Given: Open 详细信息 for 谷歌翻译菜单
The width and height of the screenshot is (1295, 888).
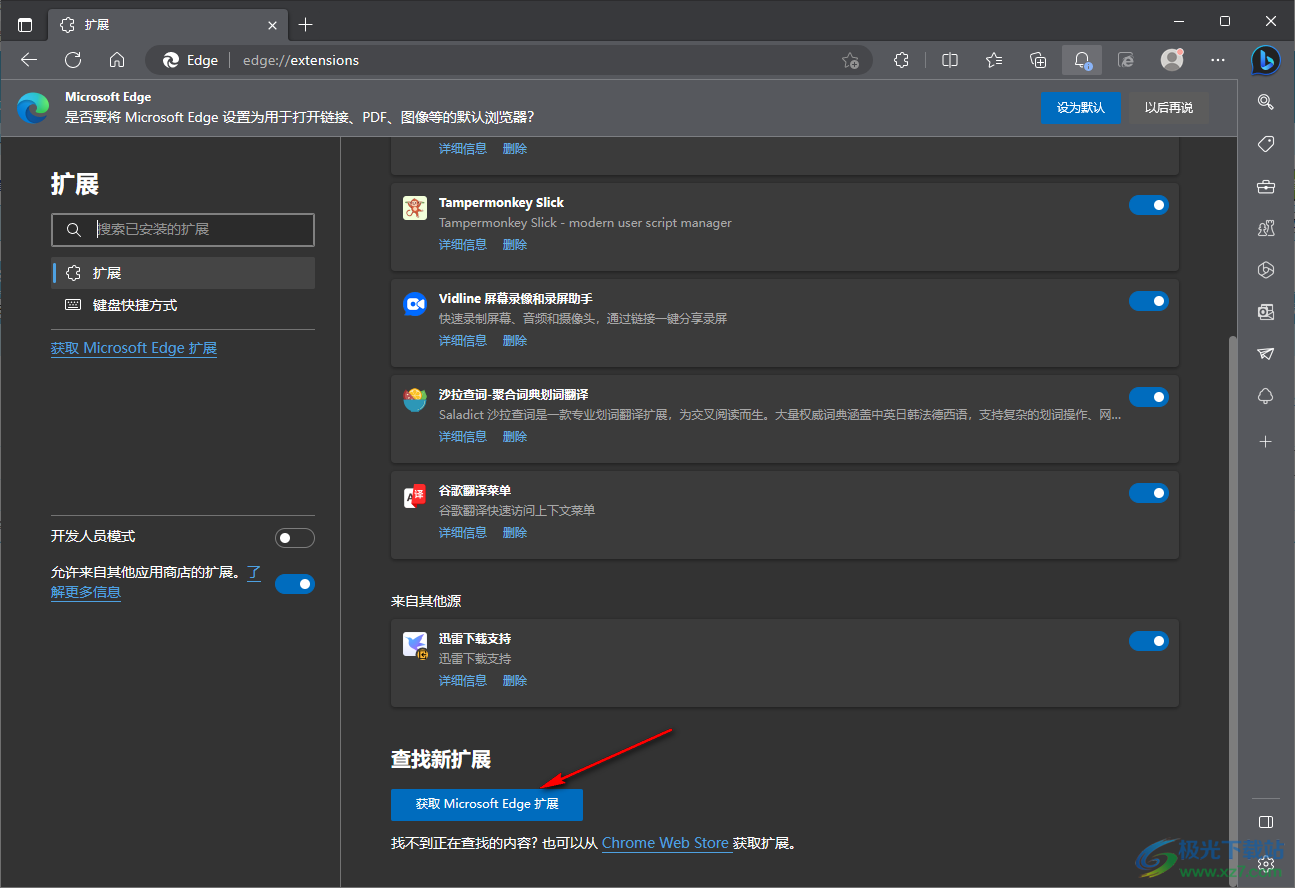Looking at the screenshot, I should [463, 532].
